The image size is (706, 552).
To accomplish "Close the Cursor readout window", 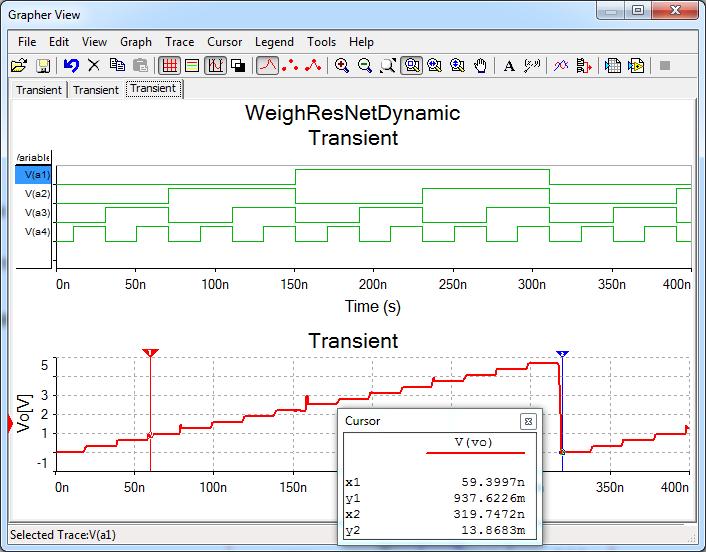I will pyautogui.click(x=528, y=421).
